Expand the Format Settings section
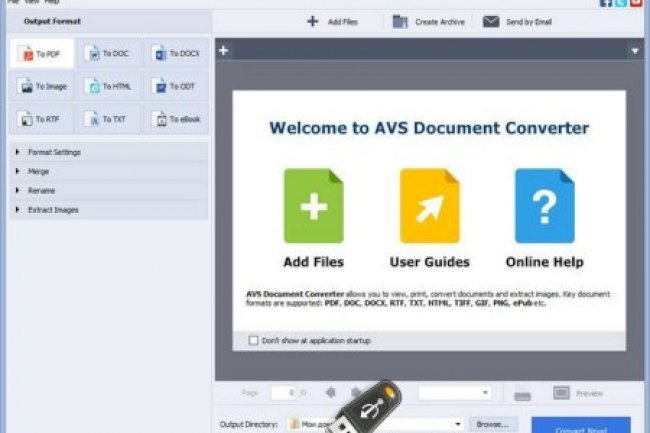650x433 pixels. point(55,152)
